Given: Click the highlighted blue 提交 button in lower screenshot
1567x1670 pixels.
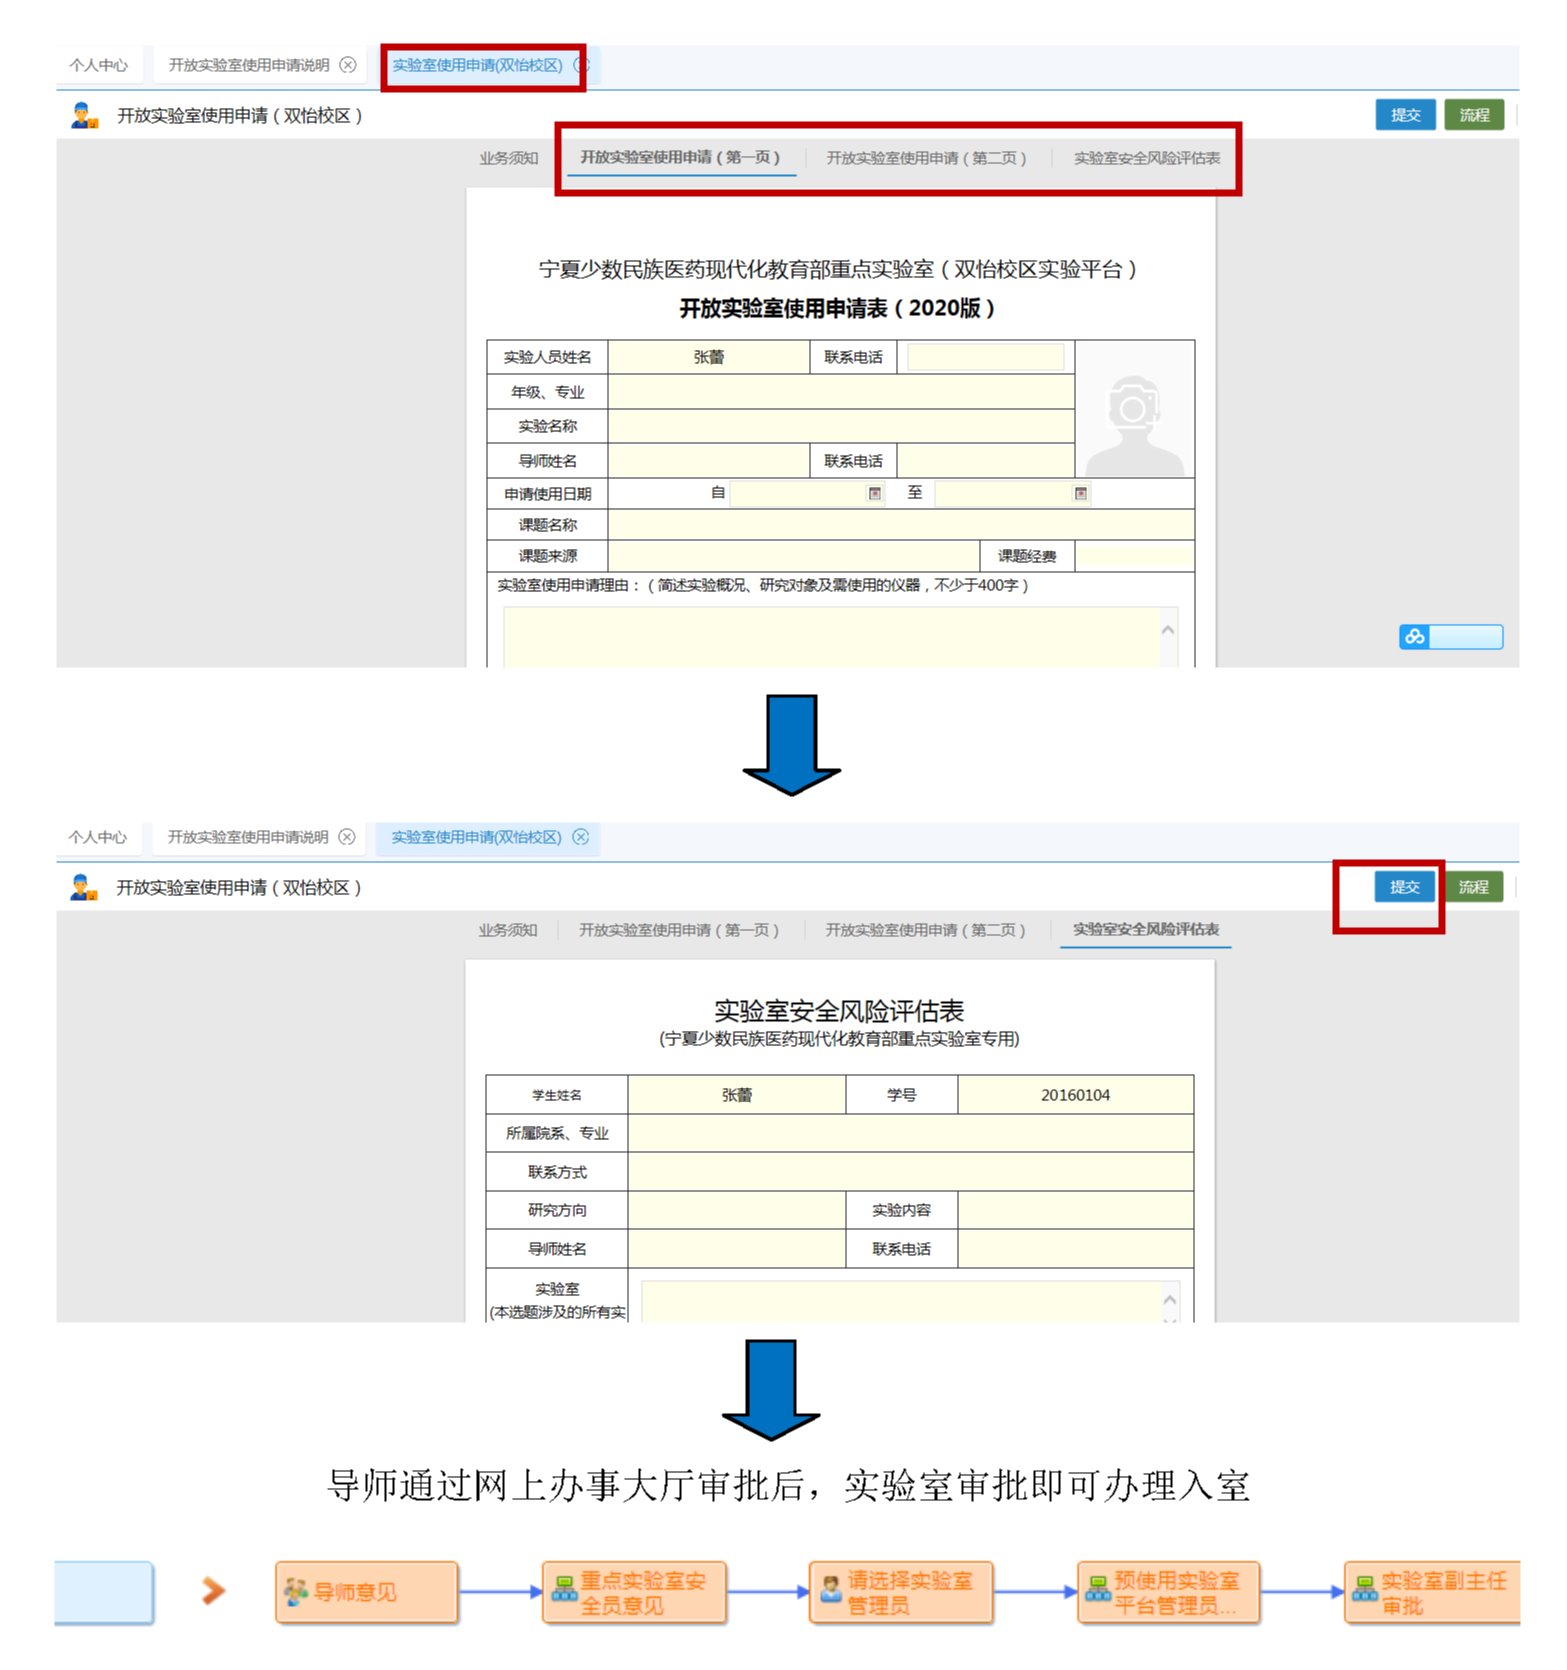Looking at the screenshot, I should (1404, 887).
